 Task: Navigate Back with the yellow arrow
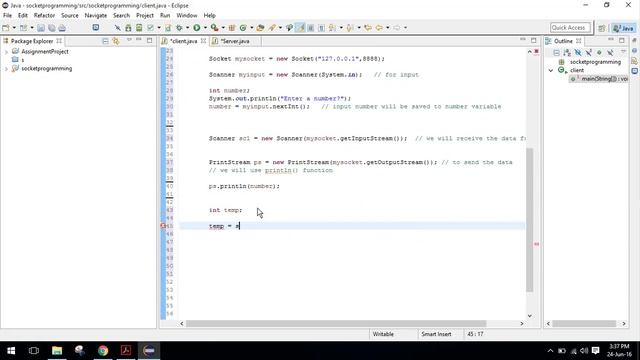379,28
